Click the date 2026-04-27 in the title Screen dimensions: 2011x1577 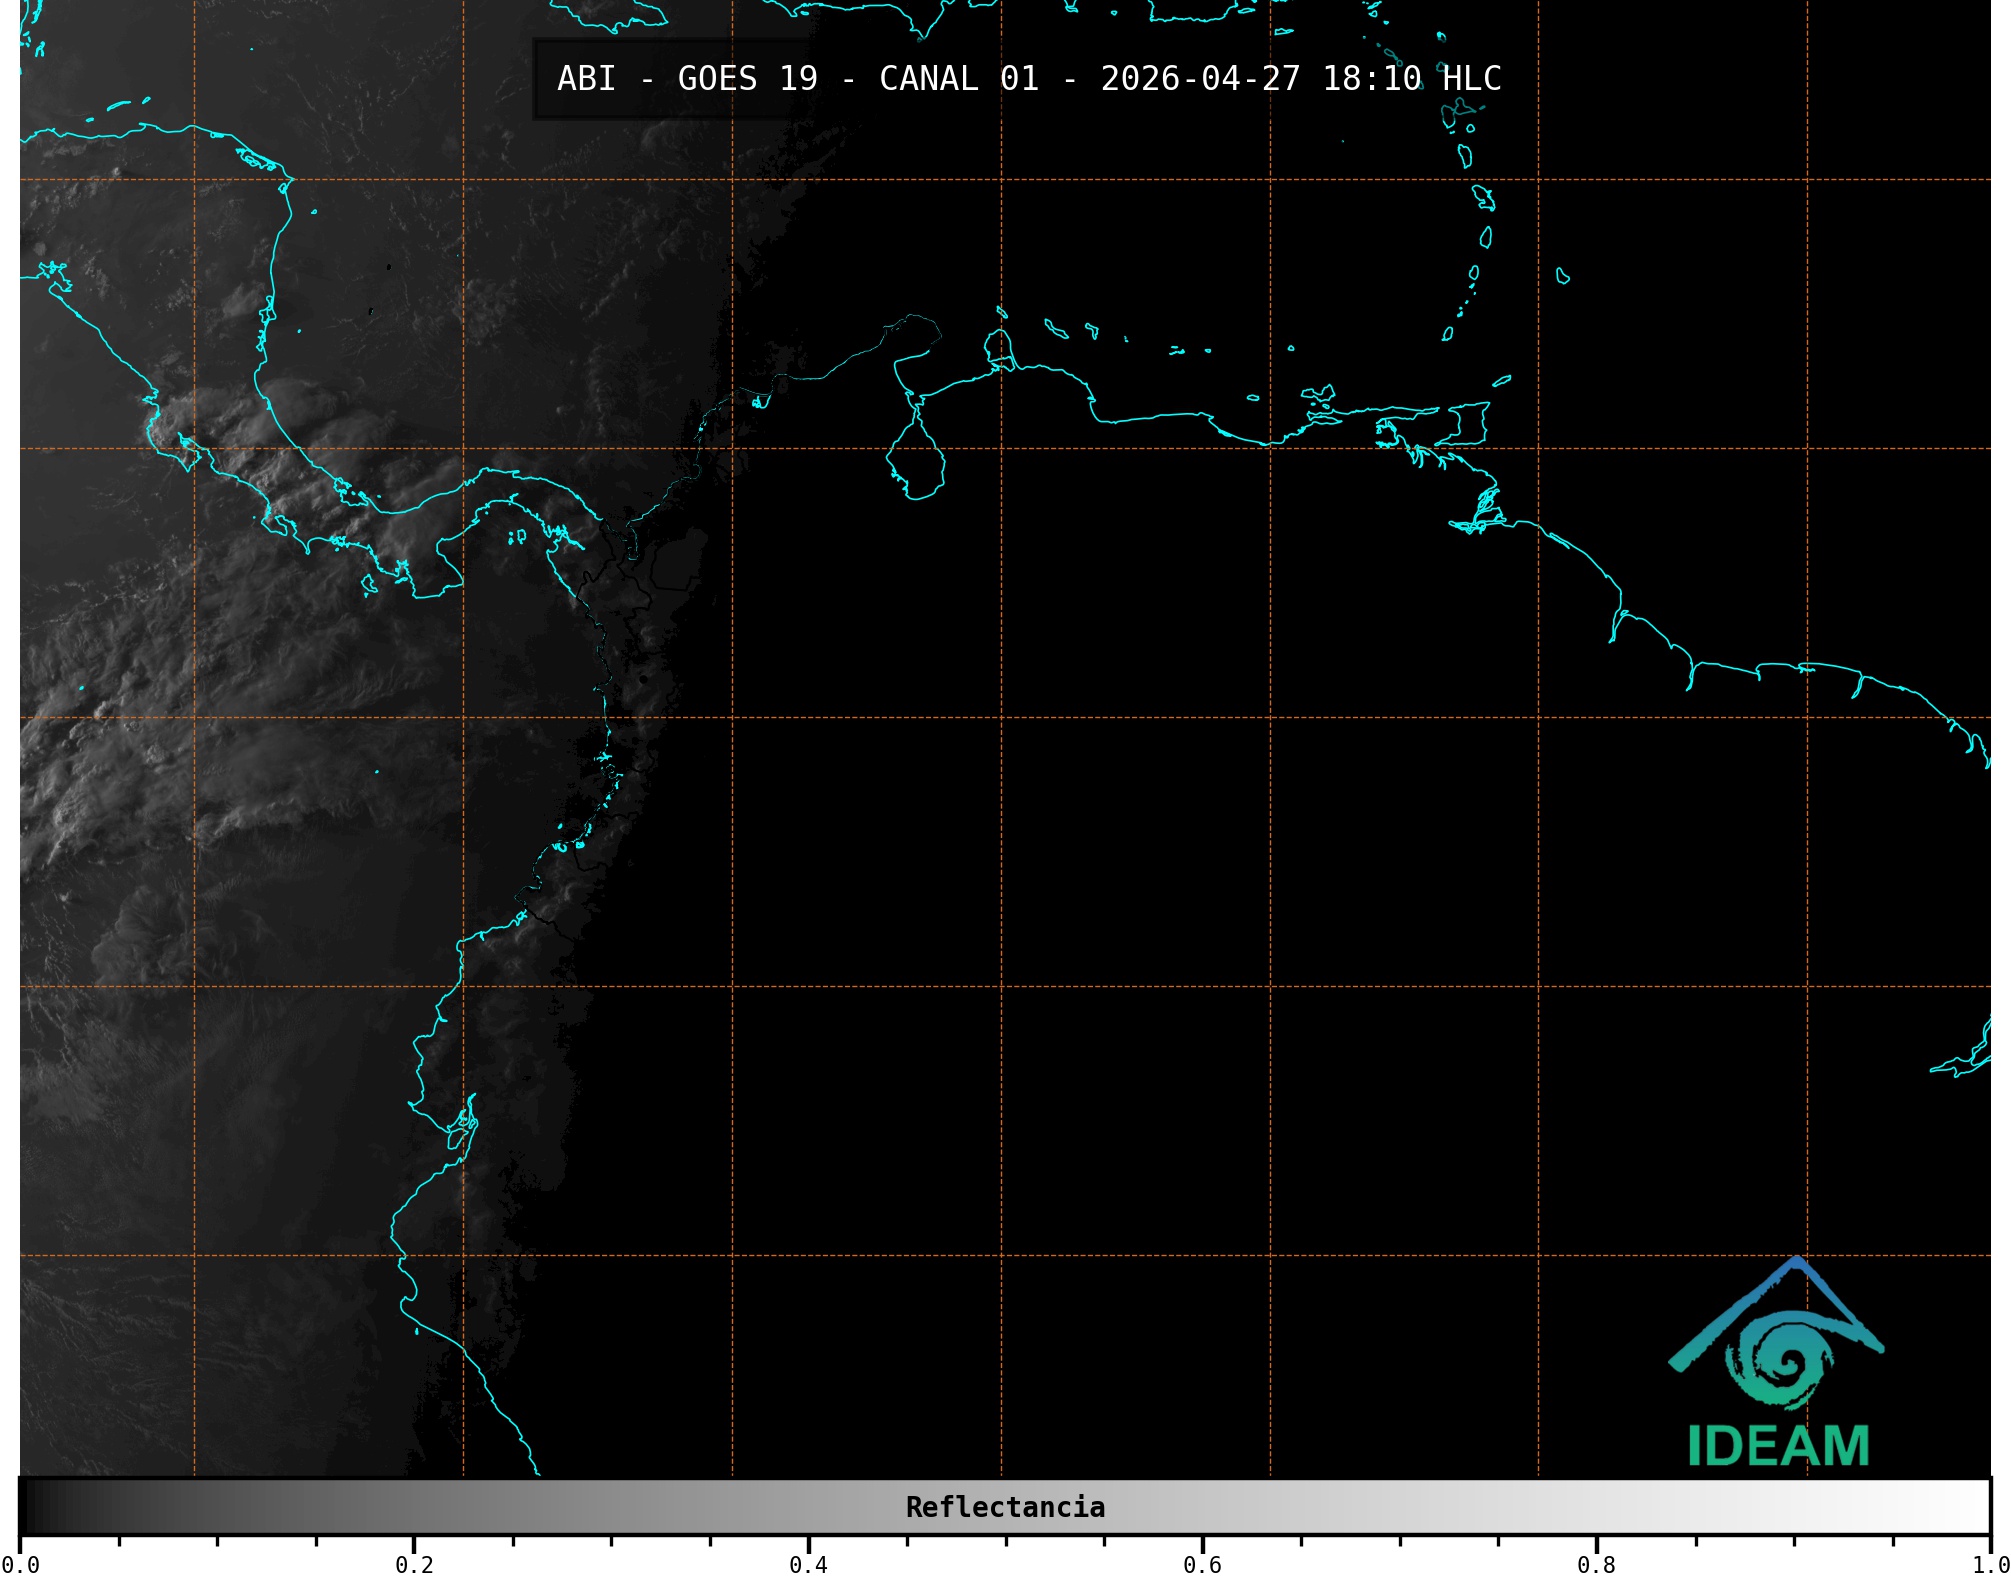1200,79
